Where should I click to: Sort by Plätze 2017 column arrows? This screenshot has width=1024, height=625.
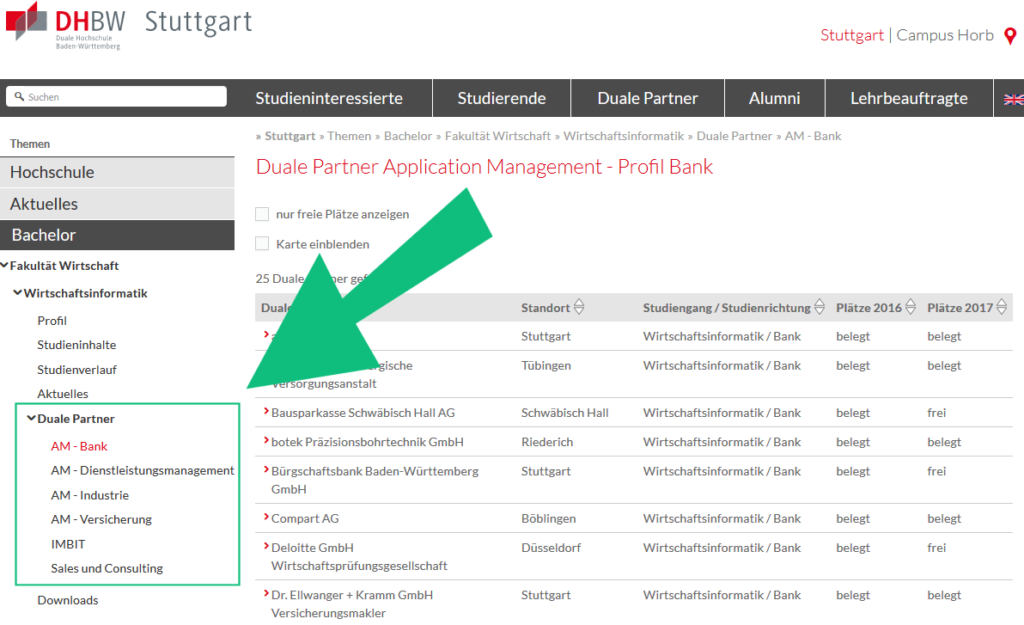coord(1001,307)
